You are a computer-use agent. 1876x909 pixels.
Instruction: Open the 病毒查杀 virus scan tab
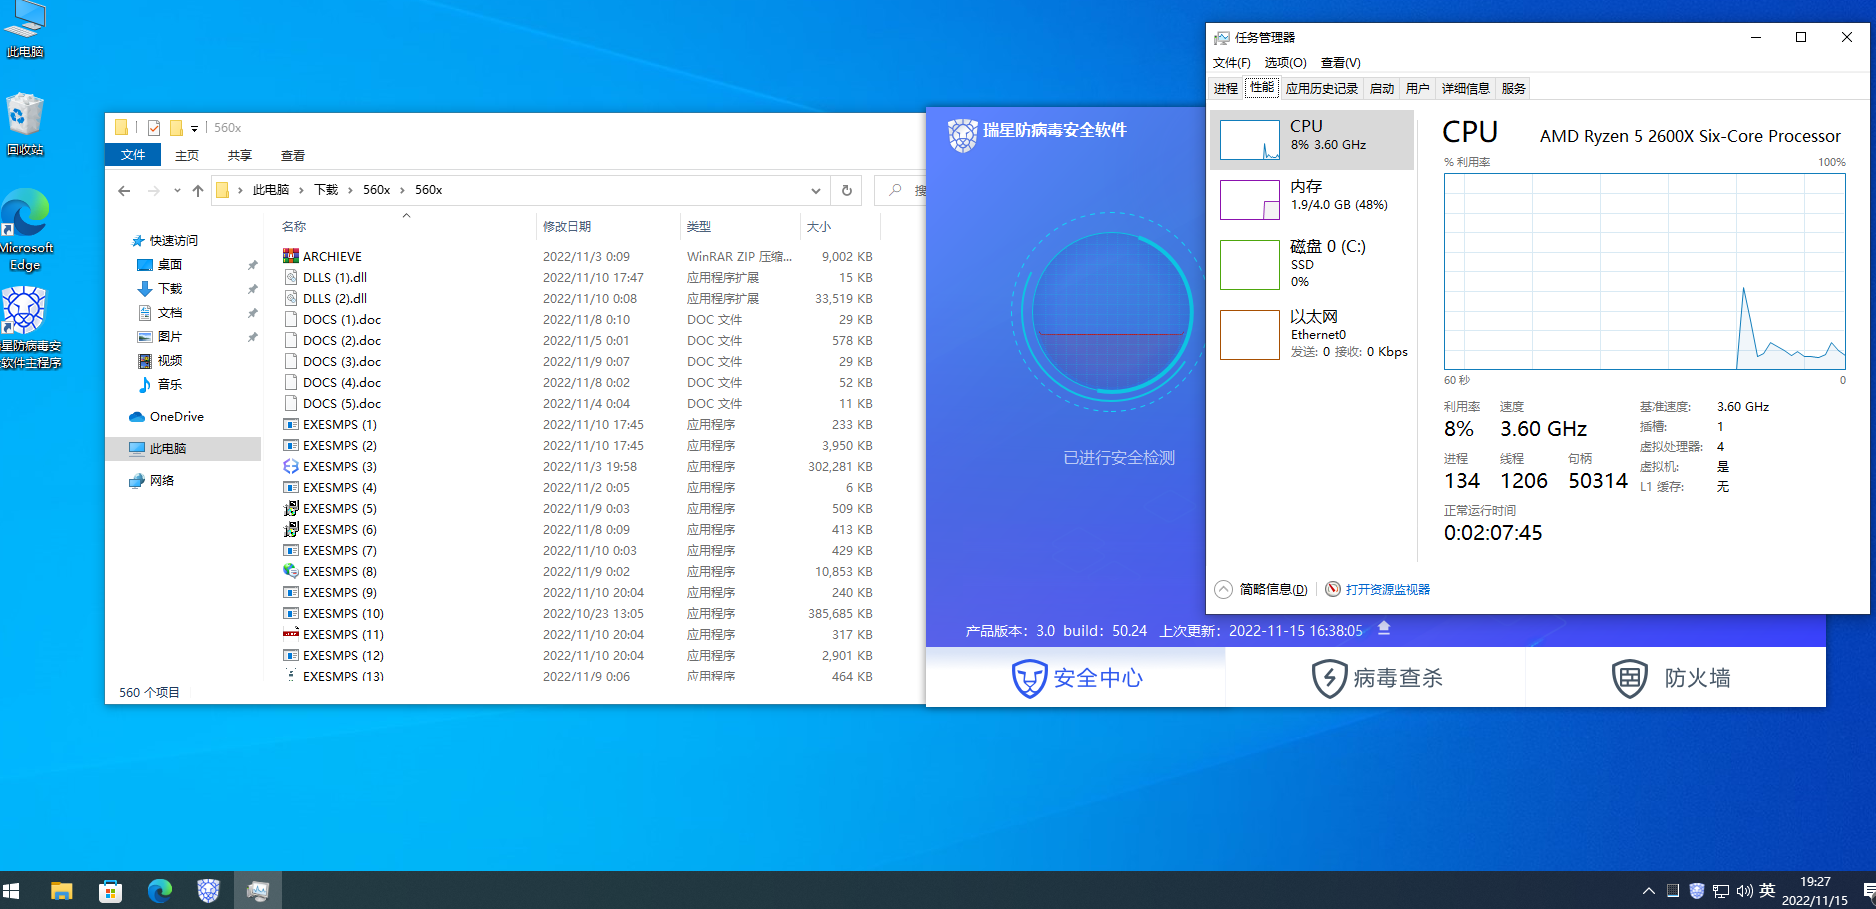pos(1376,678)
